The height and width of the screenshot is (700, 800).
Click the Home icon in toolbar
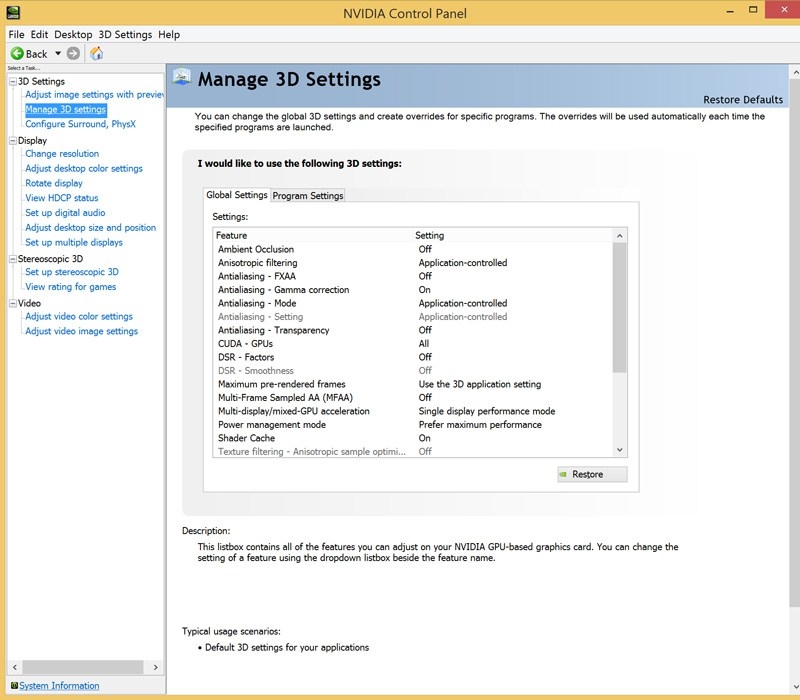coord(96,53)
